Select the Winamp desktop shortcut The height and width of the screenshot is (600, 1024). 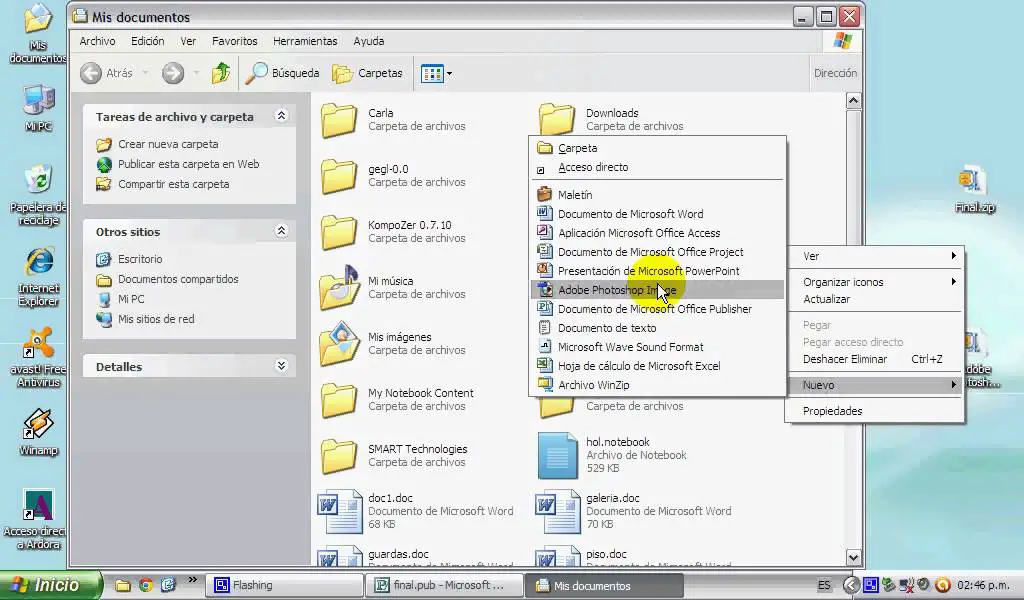point(39,432)
